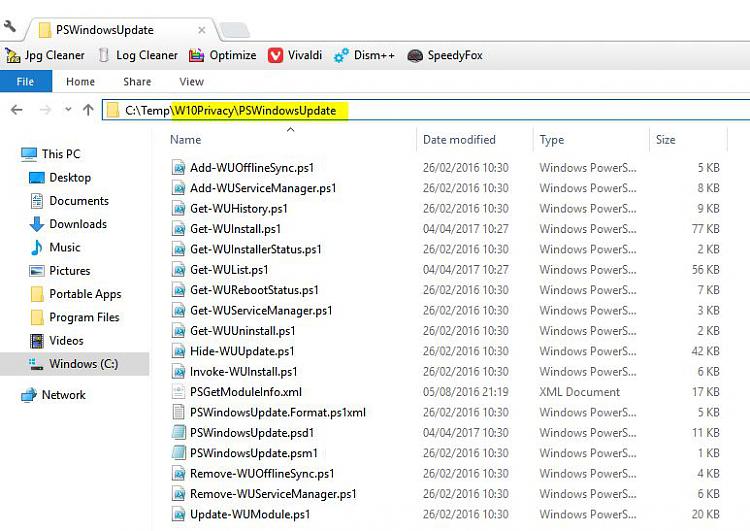This screenshot has height=531, width=750.
Task: Select the Remove-WUOfflineSync.ps1 file icon
Action: (x=178, y=474)
